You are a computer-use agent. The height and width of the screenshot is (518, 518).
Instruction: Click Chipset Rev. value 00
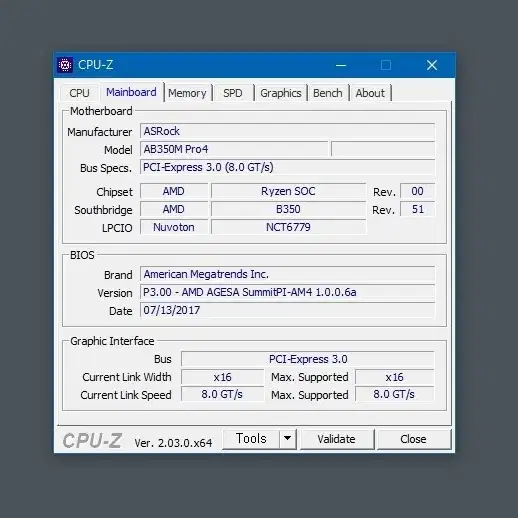coord(417,191)
